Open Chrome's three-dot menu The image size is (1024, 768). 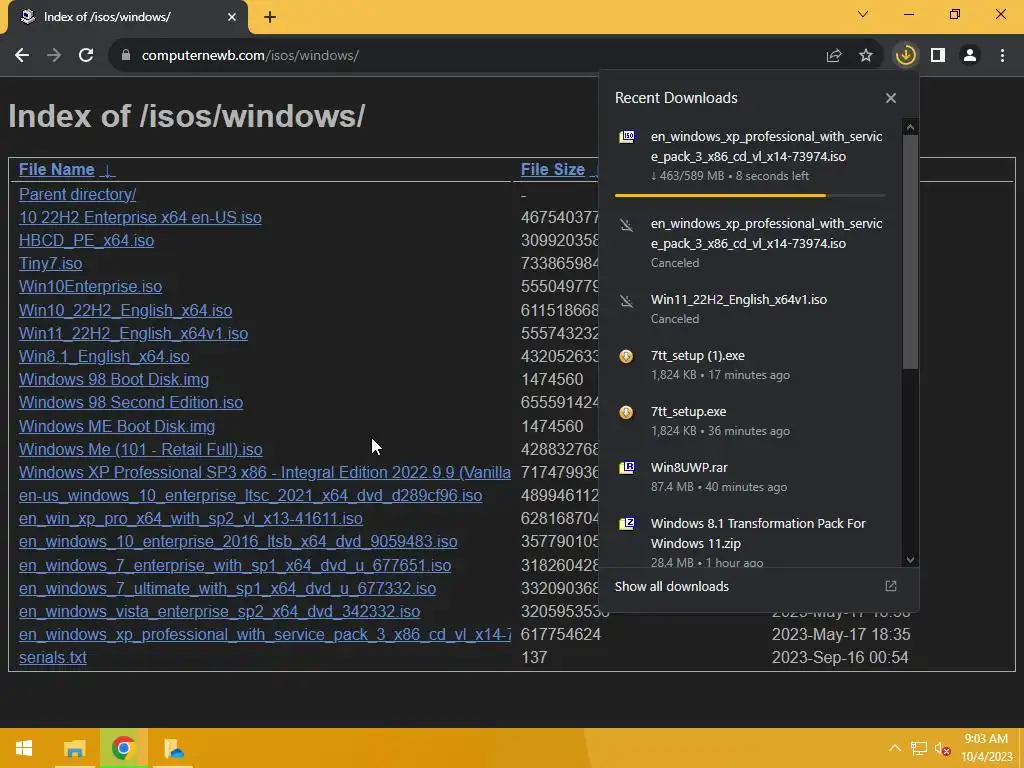[x=1002, y=56]
